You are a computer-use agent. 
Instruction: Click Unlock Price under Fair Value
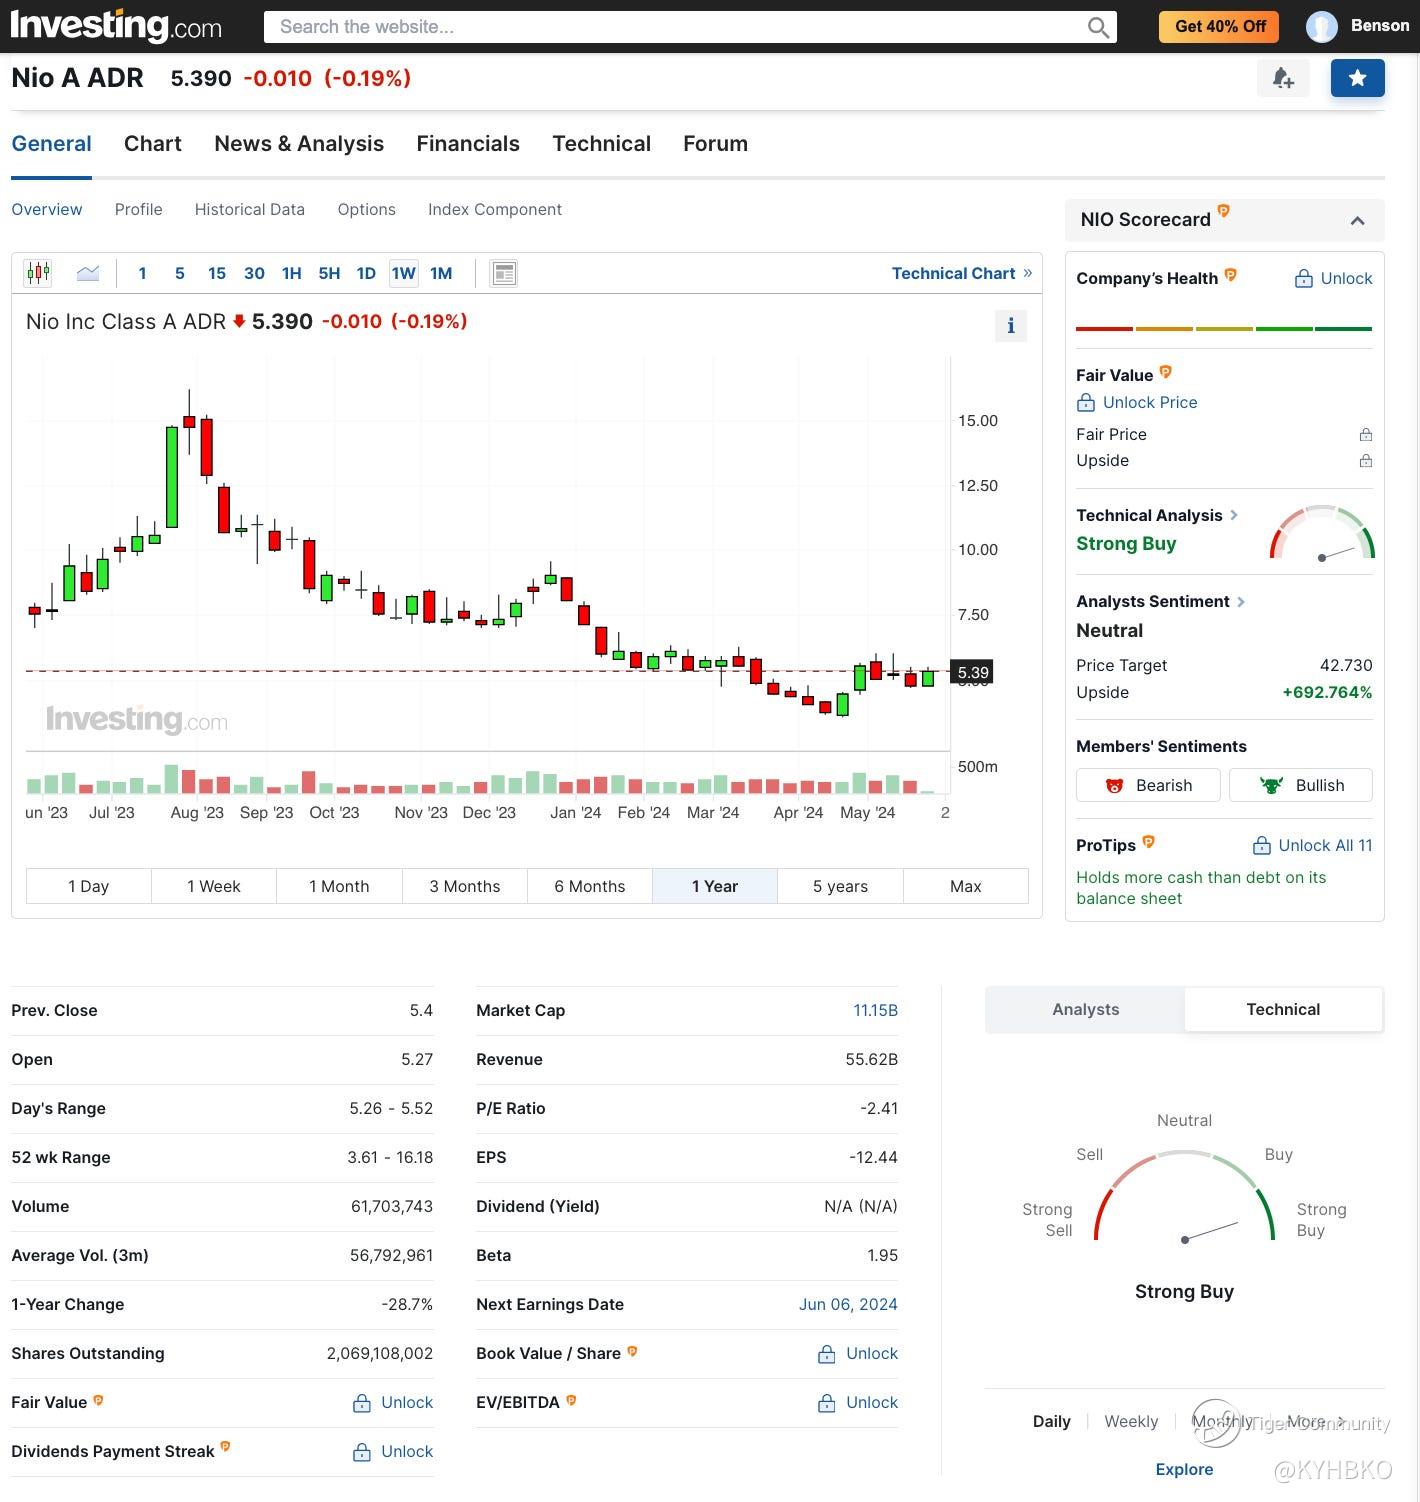click(1137, 402)
